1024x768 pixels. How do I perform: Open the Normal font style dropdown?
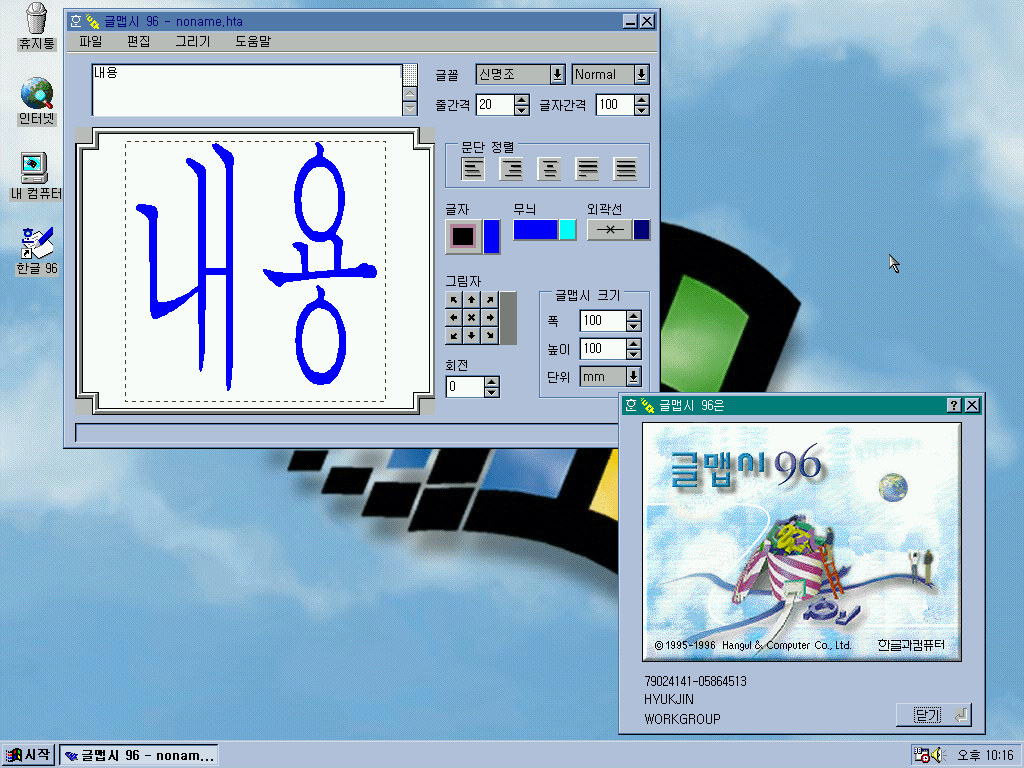pyautogui.click(x=641, y=74)
